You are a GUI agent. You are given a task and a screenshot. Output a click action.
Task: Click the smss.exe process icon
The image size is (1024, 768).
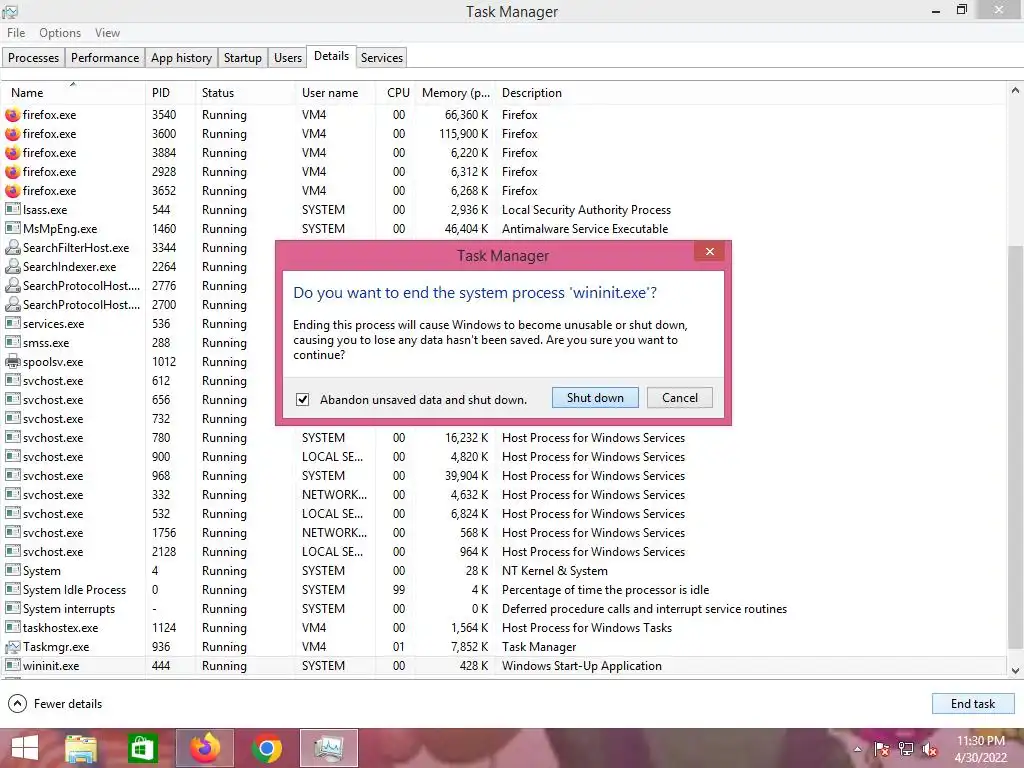pyautogui.click(x=12, y=342)
